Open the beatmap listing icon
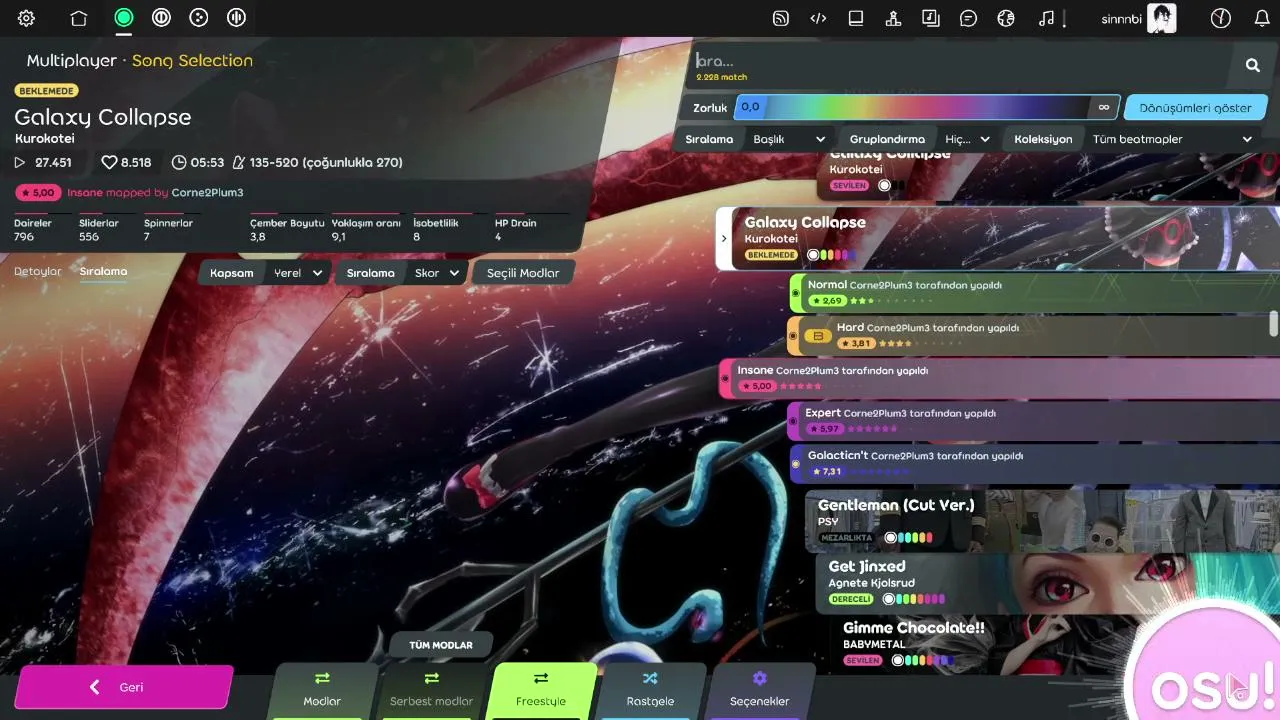Viewport: 1280px width, 720px height. (931, 18)
